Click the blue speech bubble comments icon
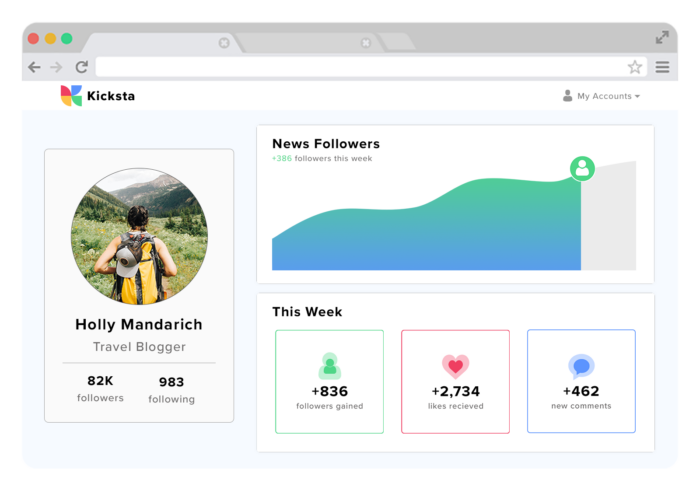 coord(581,366)
